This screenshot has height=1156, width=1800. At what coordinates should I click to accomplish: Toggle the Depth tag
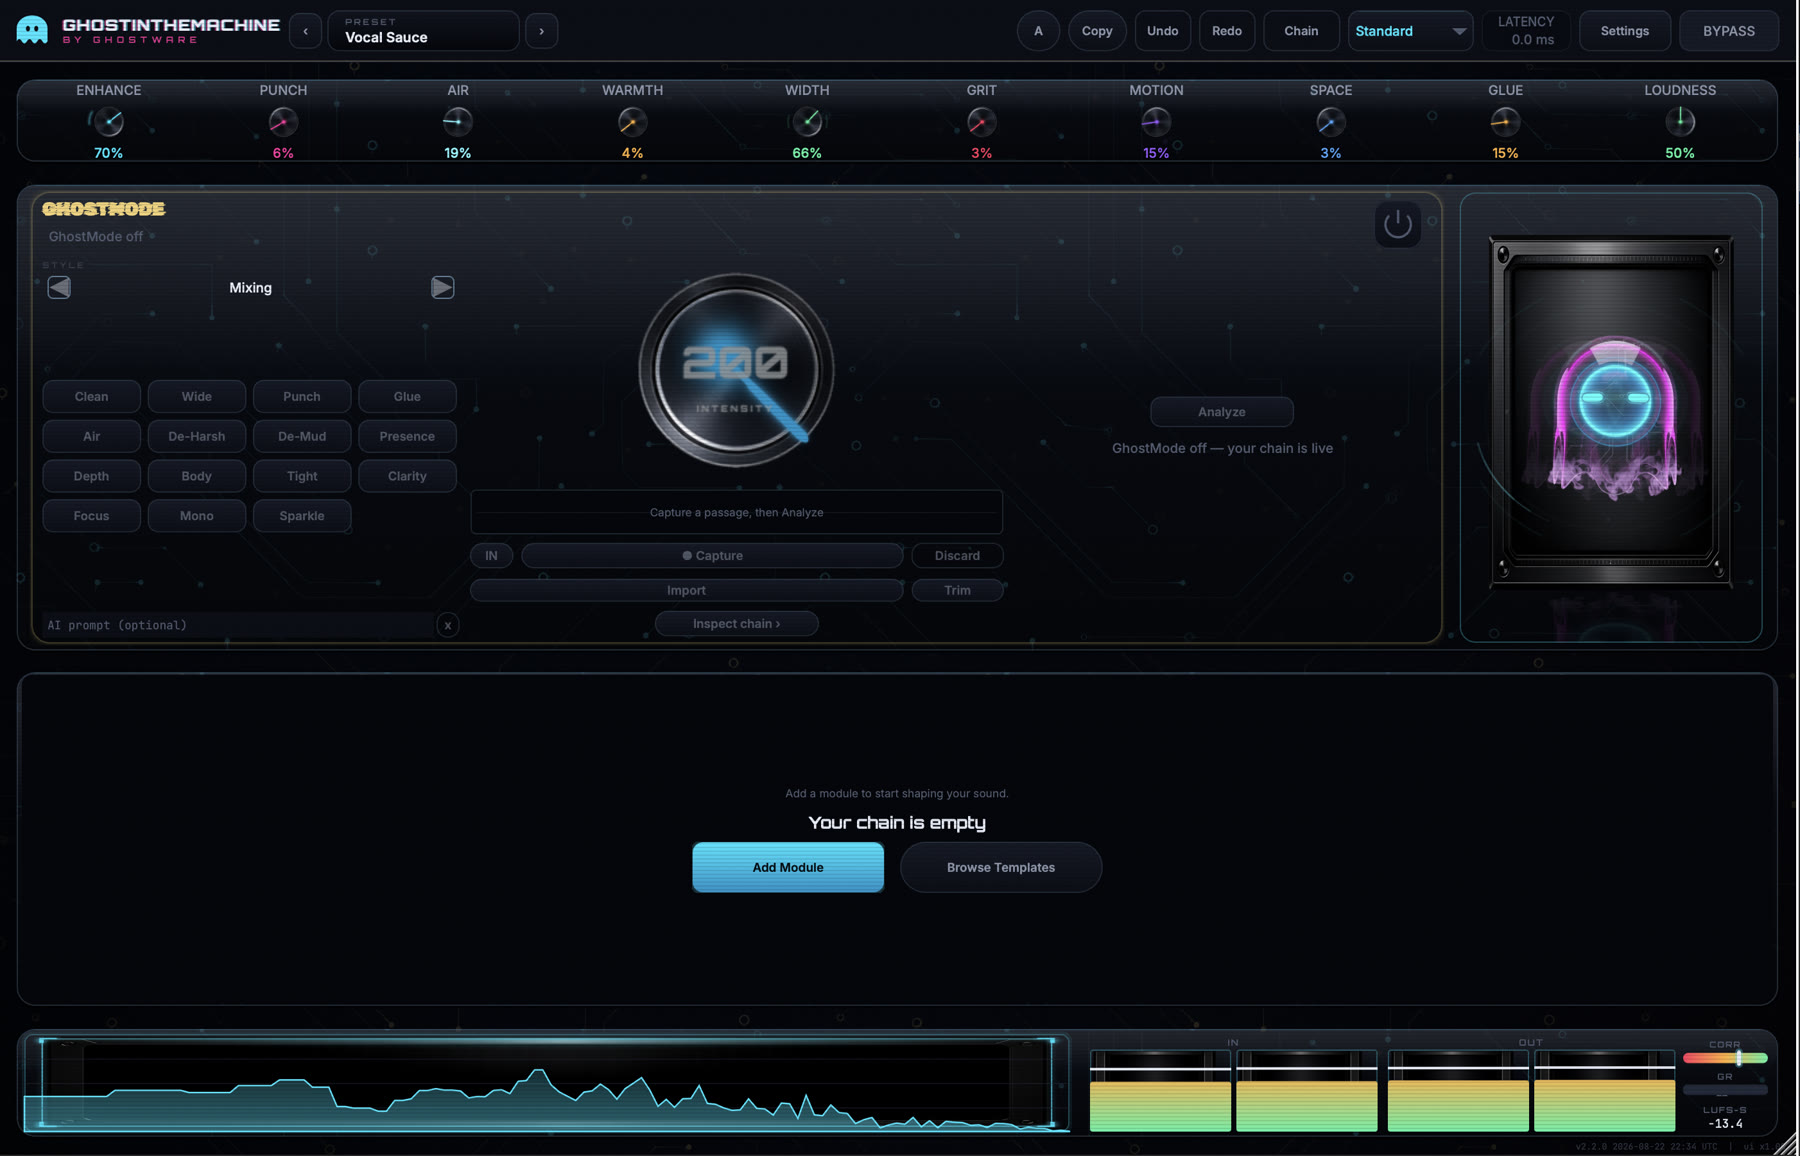(91, 477)
